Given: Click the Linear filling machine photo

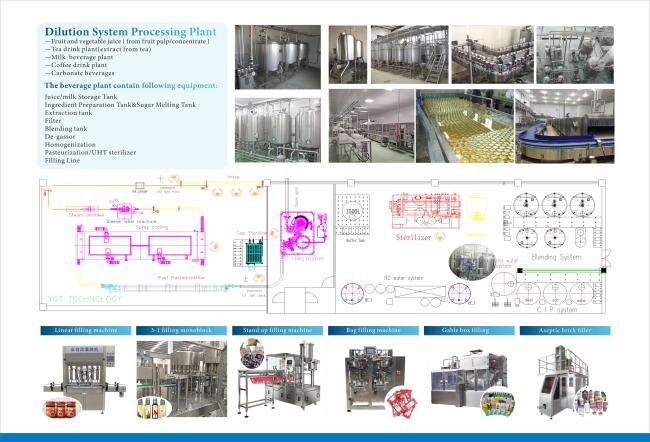Looking at the screenshot, I should pyautogui.click(x=76, y=379).
